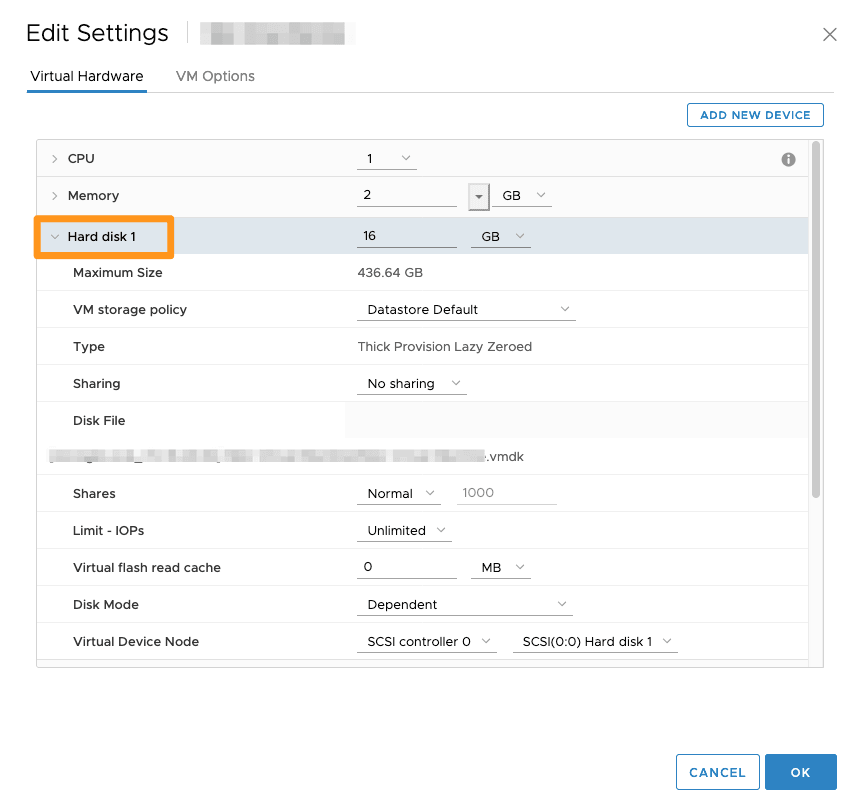The height and width of the screenshot is (808, 856).
Task: Open the SCSI controller 0 dropdown
Action: (x=426, y=642)
